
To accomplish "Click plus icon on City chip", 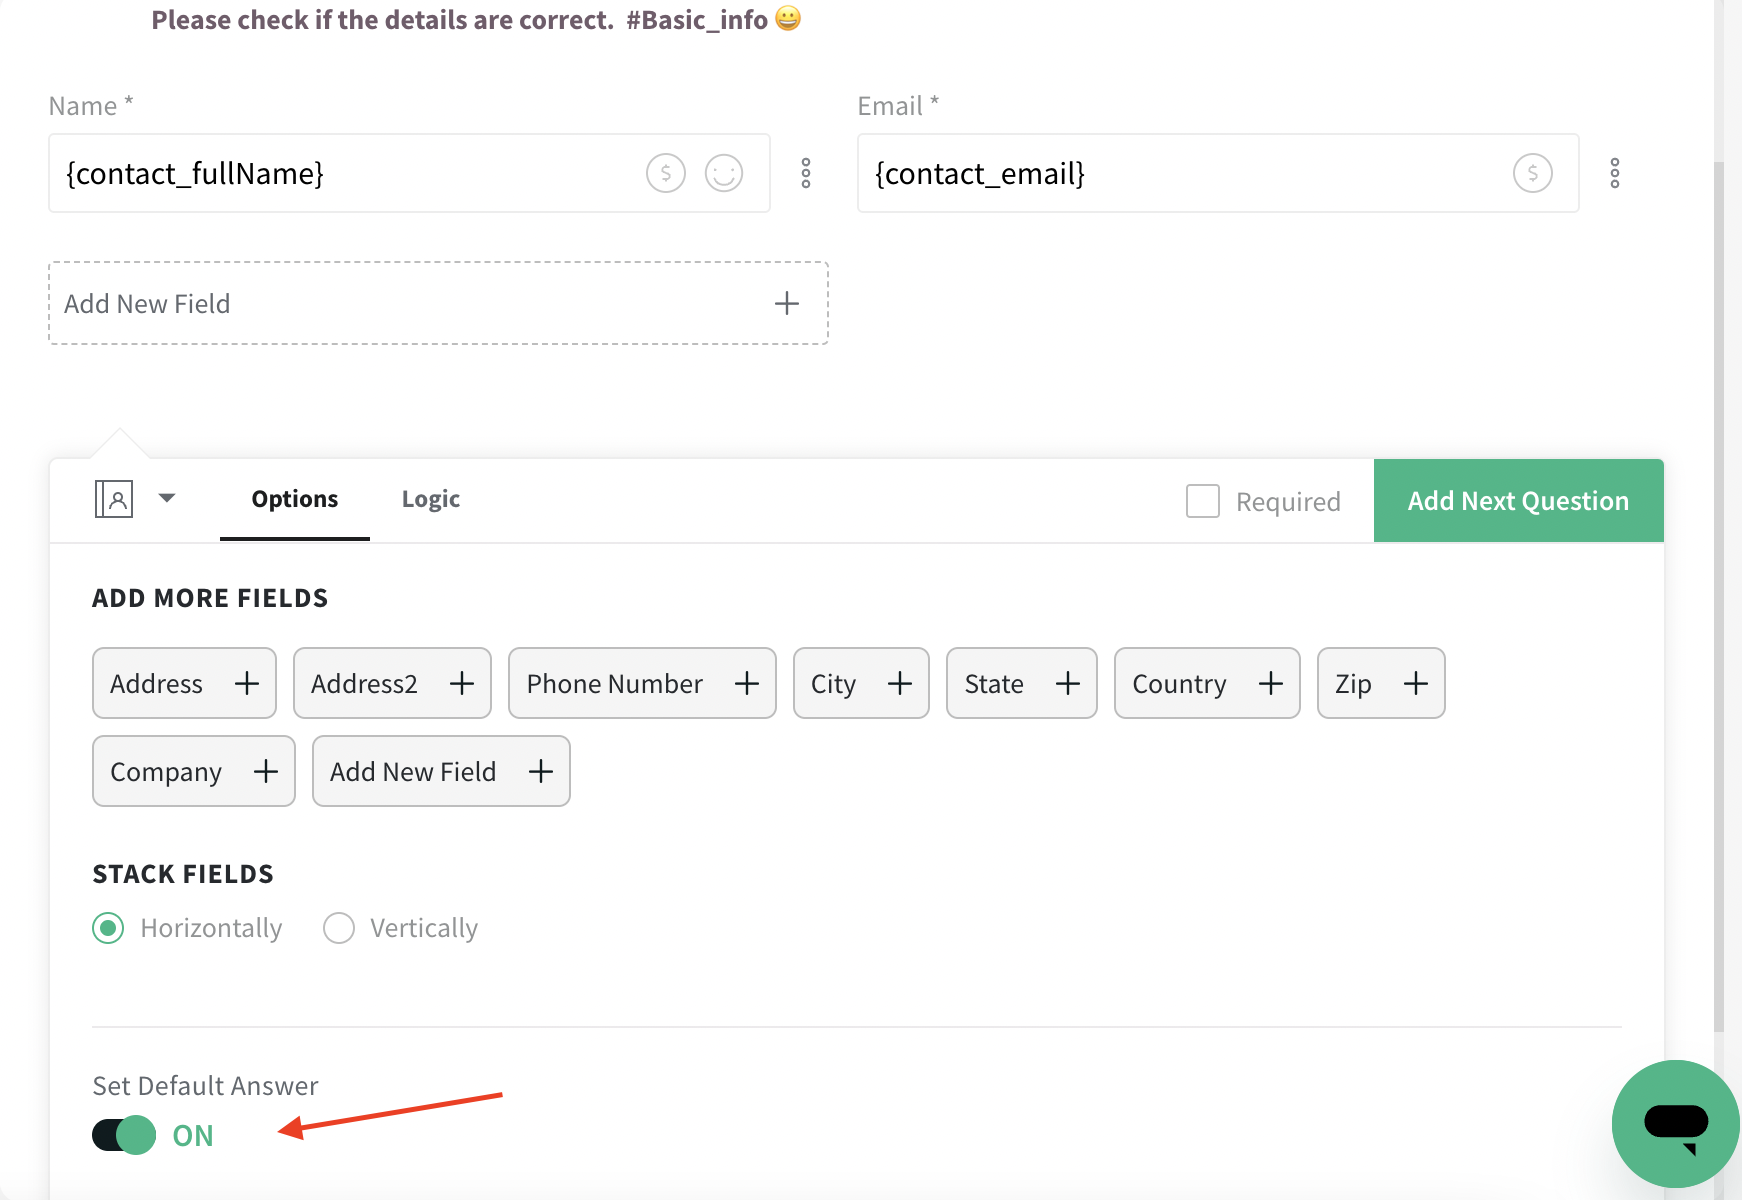I will click(x=900, y=683).
